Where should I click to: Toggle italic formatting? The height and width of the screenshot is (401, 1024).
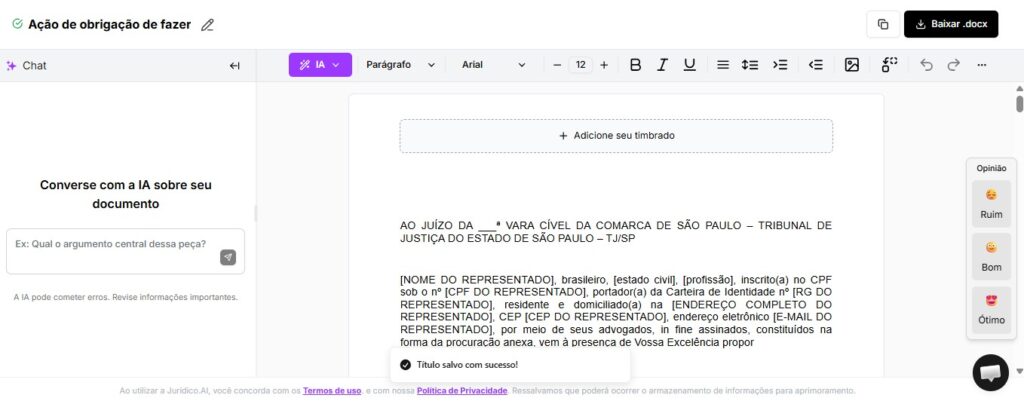pyautogui.click(x=662, y=65)
